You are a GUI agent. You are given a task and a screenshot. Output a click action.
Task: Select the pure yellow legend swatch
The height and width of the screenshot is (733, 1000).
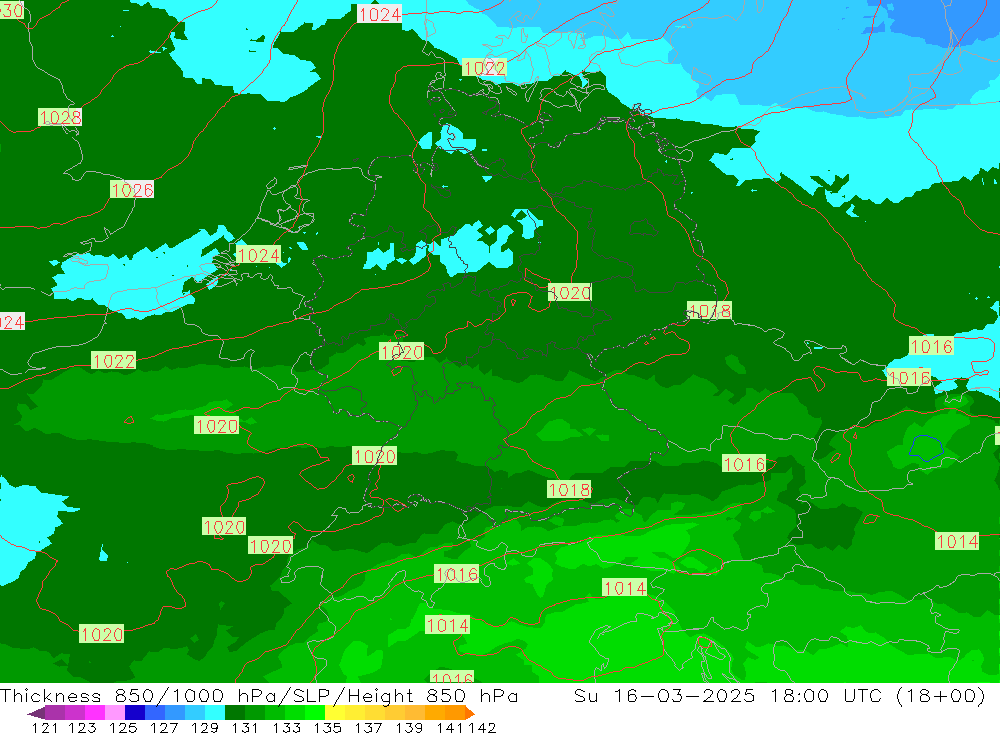pos(335,713)
